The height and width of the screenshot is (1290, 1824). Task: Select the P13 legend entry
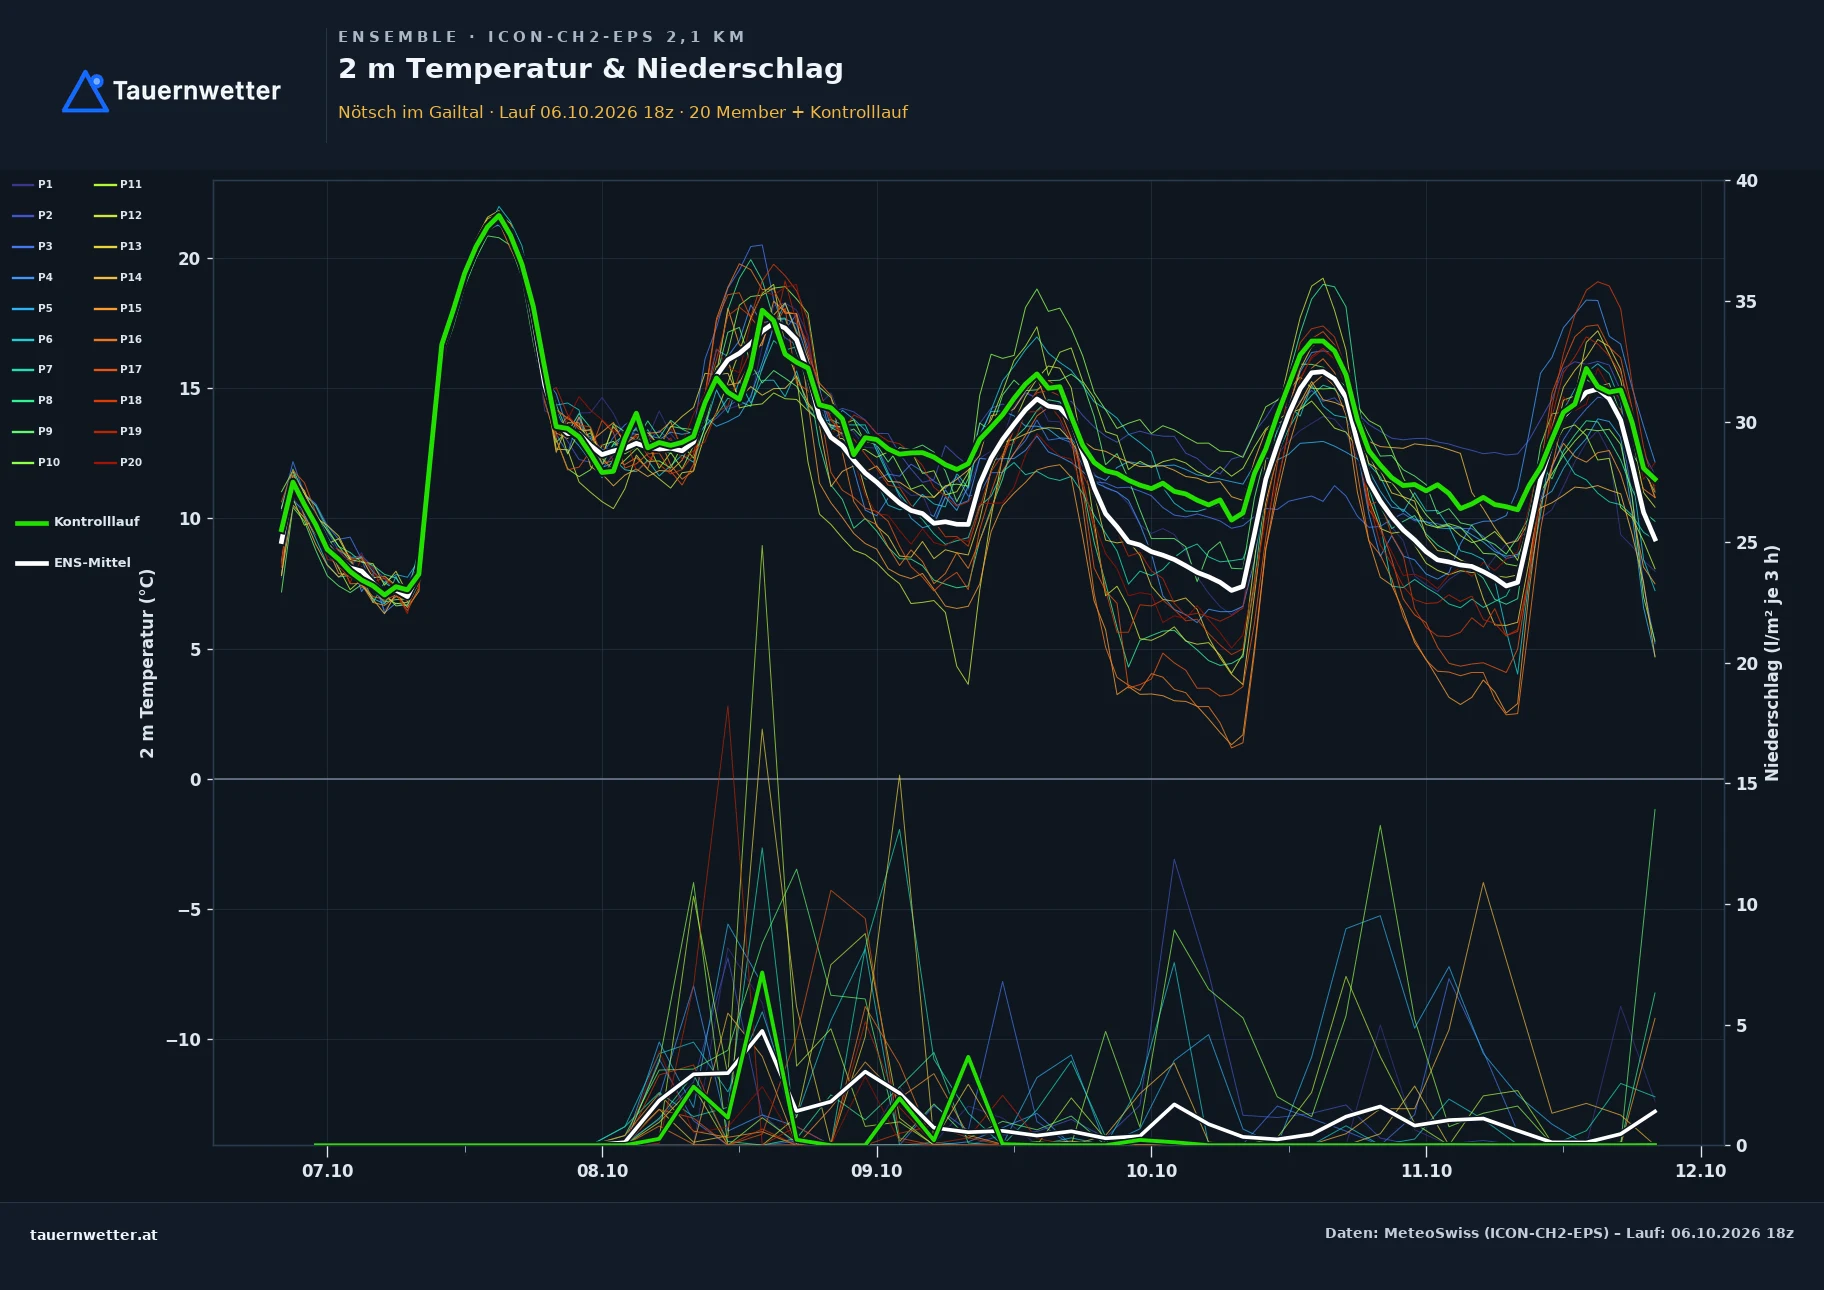point(118,246)
